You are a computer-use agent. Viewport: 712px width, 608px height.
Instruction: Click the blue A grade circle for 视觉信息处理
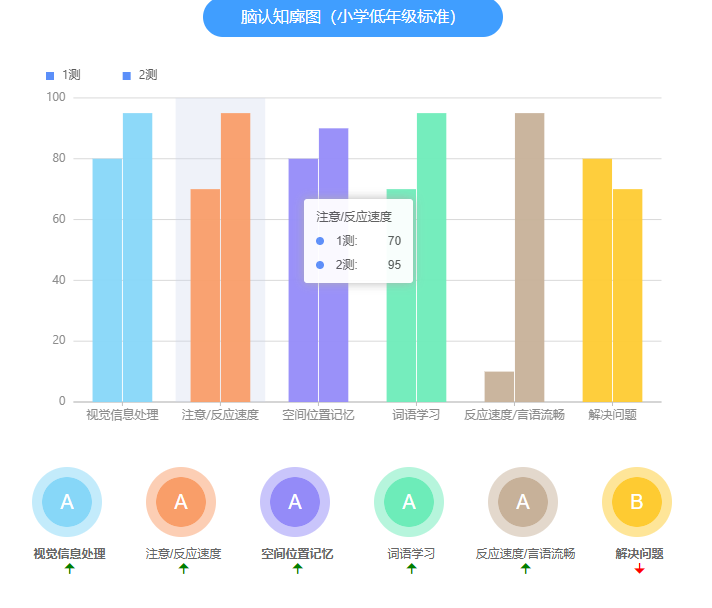(67, 502)
